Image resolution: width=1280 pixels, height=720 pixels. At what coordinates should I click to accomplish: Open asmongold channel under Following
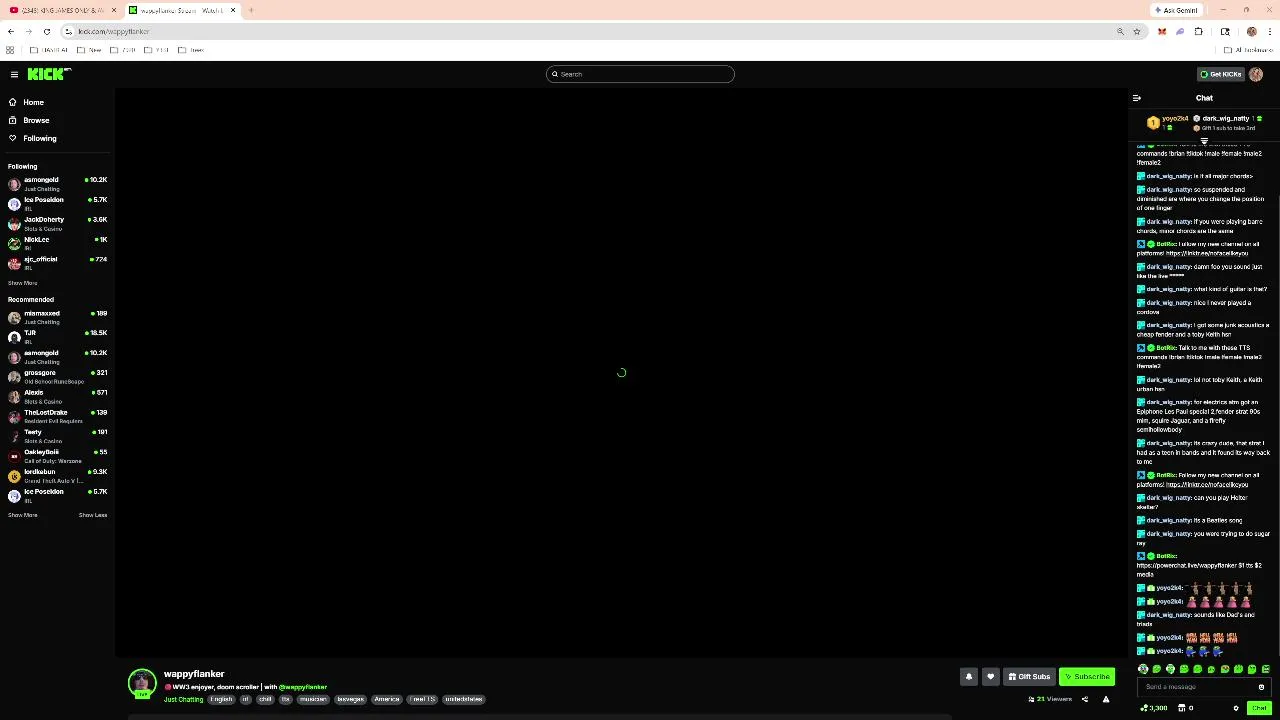coord(57,184)
